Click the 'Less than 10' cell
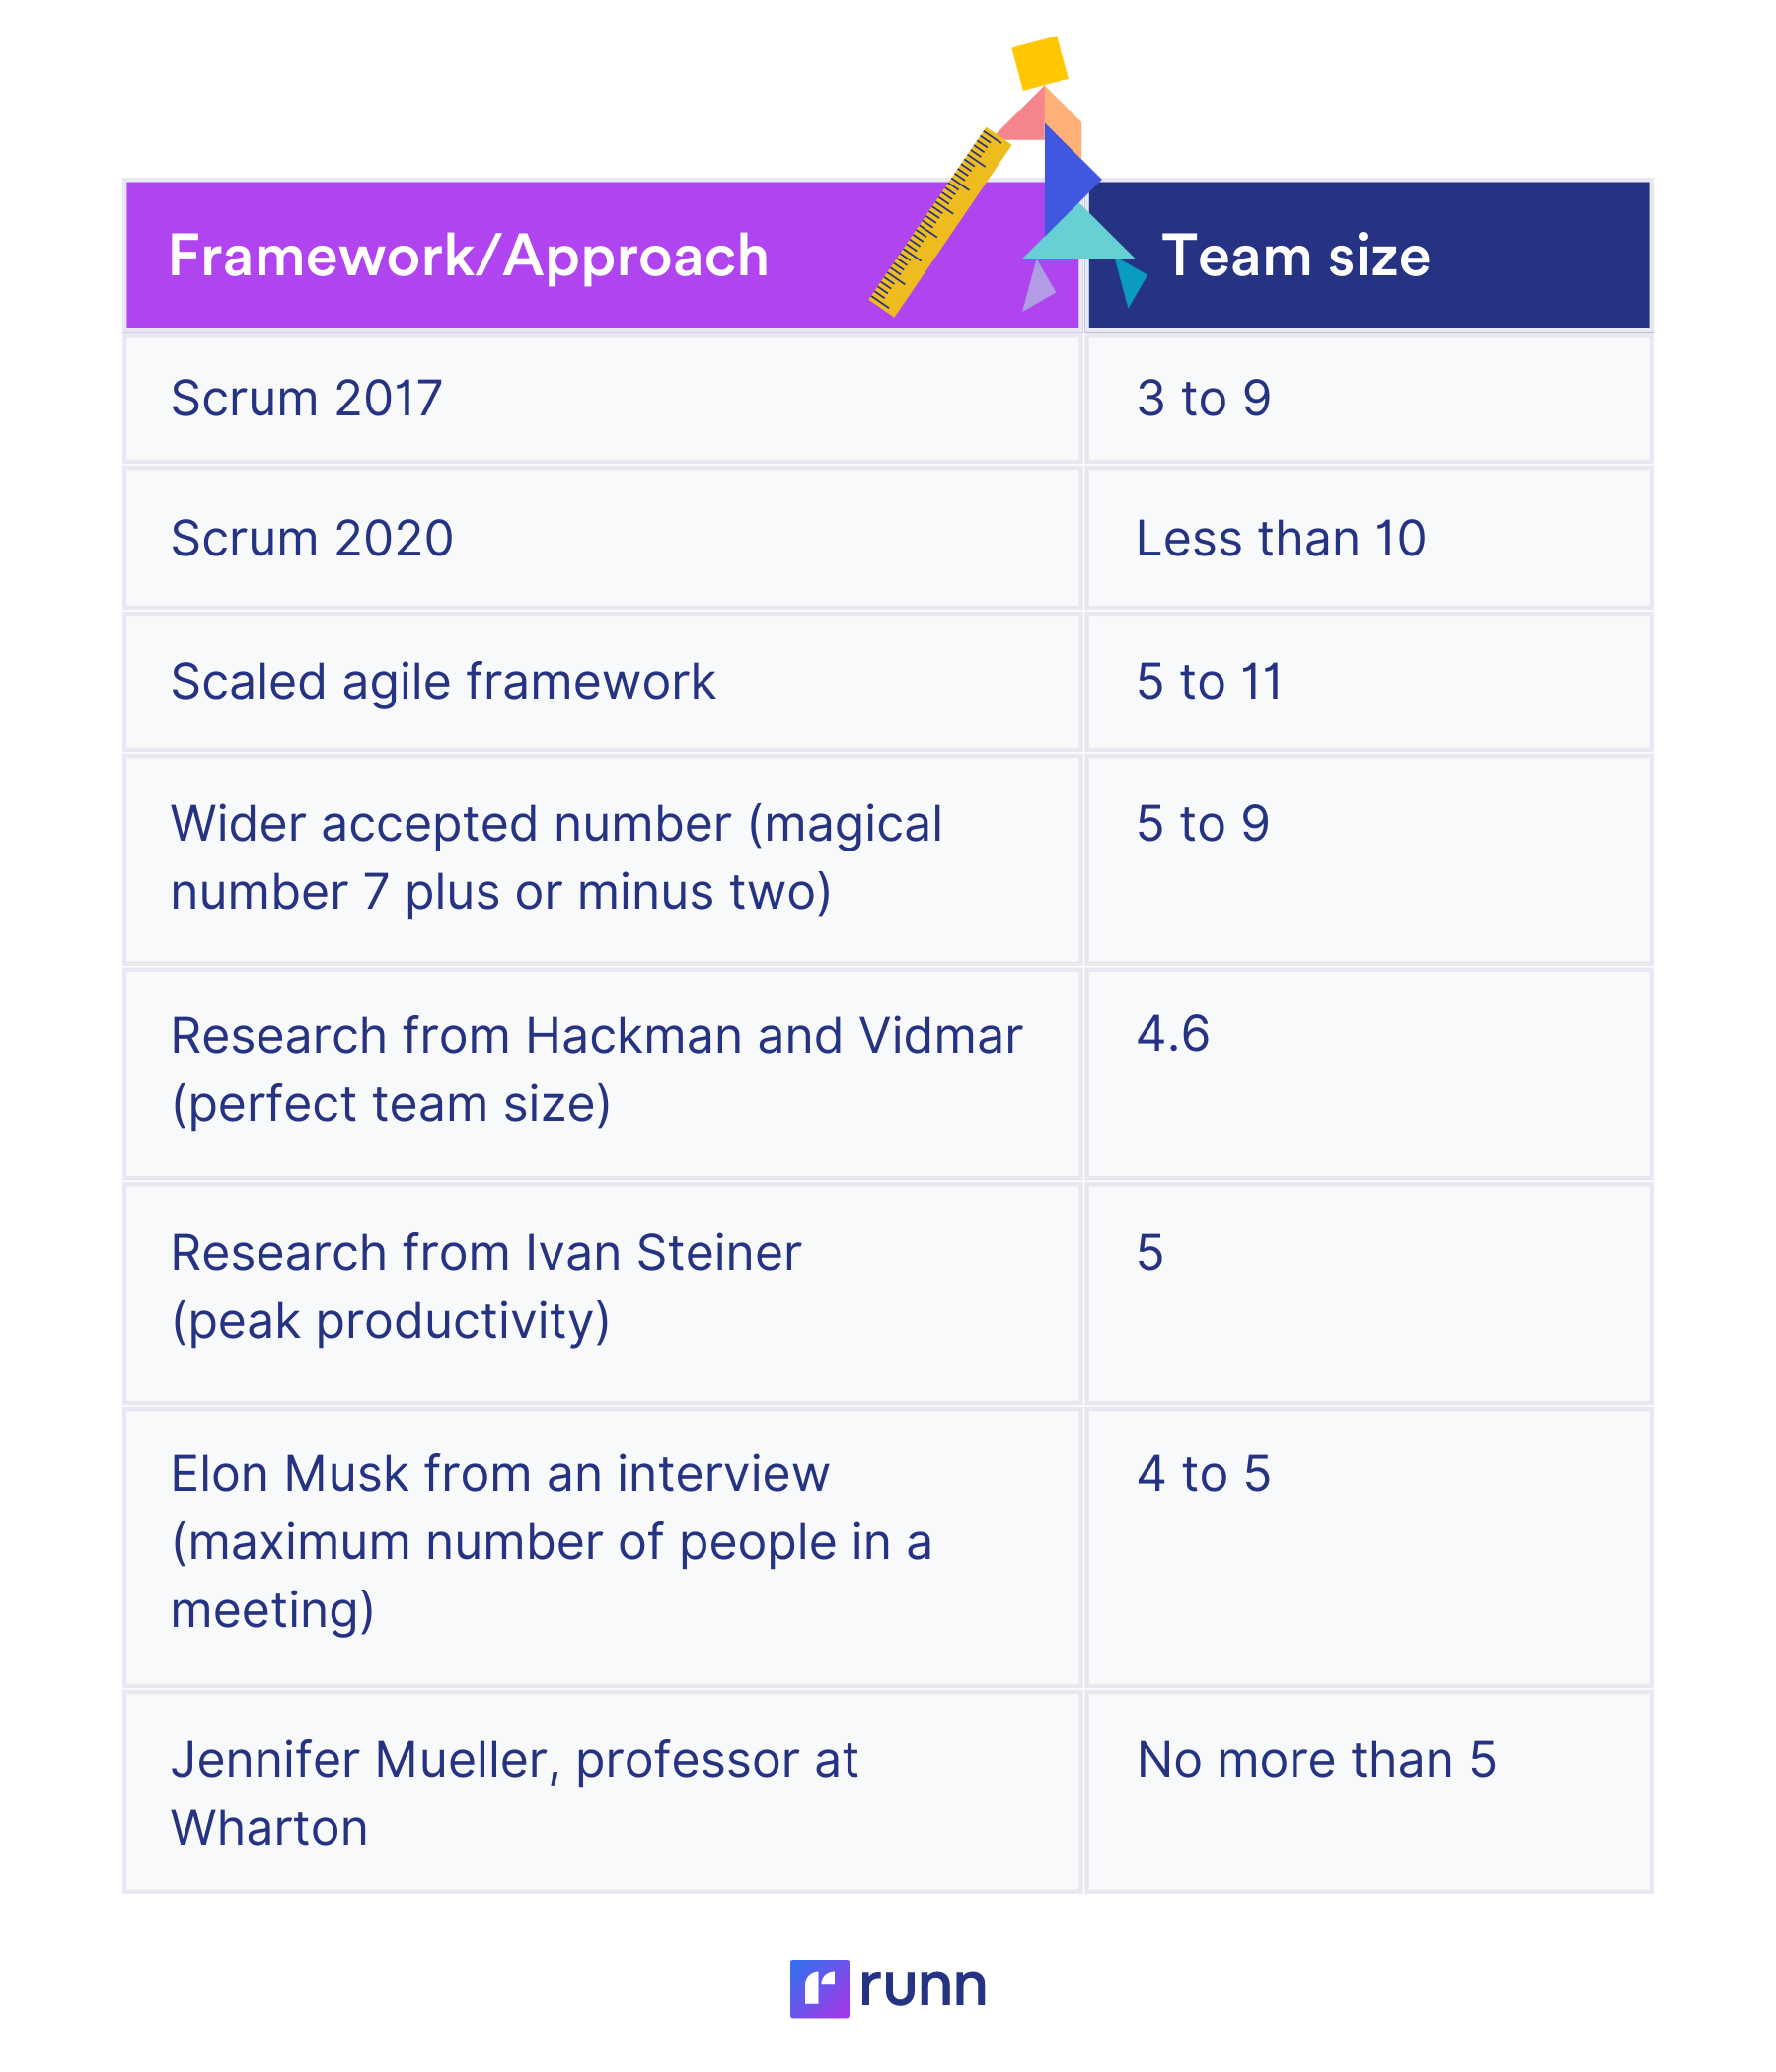 pos(1368,538)
